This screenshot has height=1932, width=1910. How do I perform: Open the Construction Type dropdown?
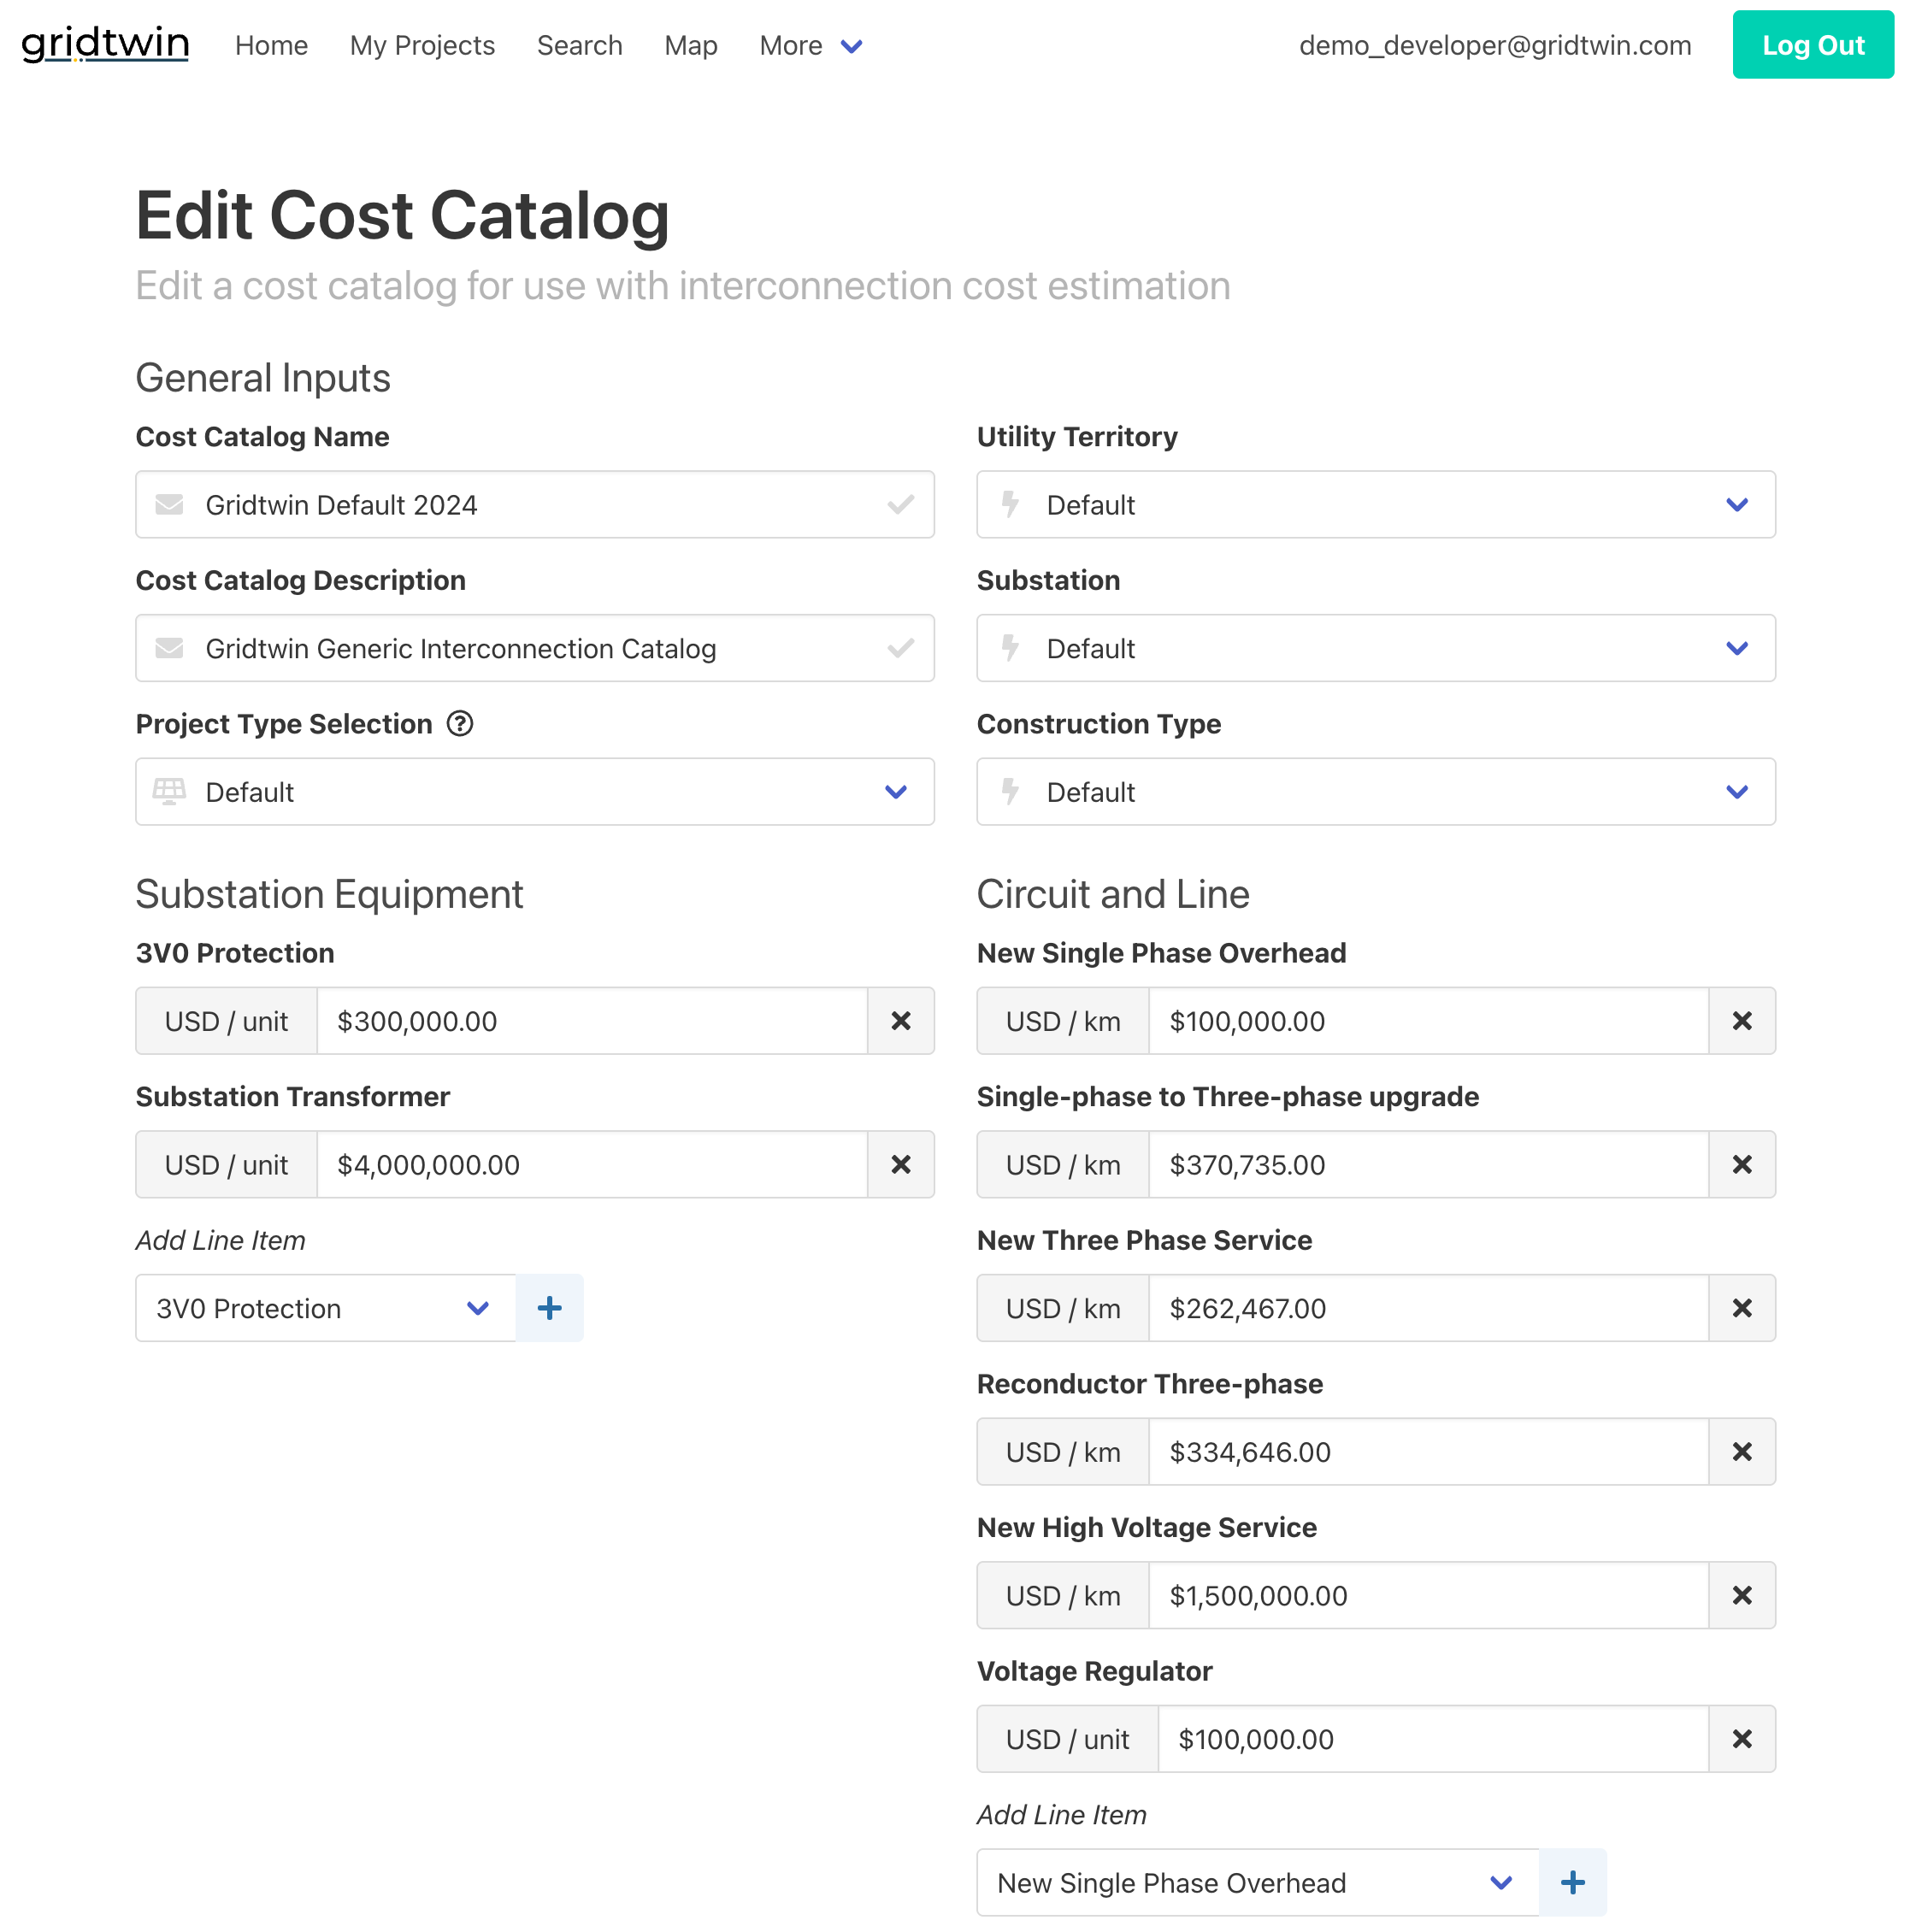[x=1737, y=791]
